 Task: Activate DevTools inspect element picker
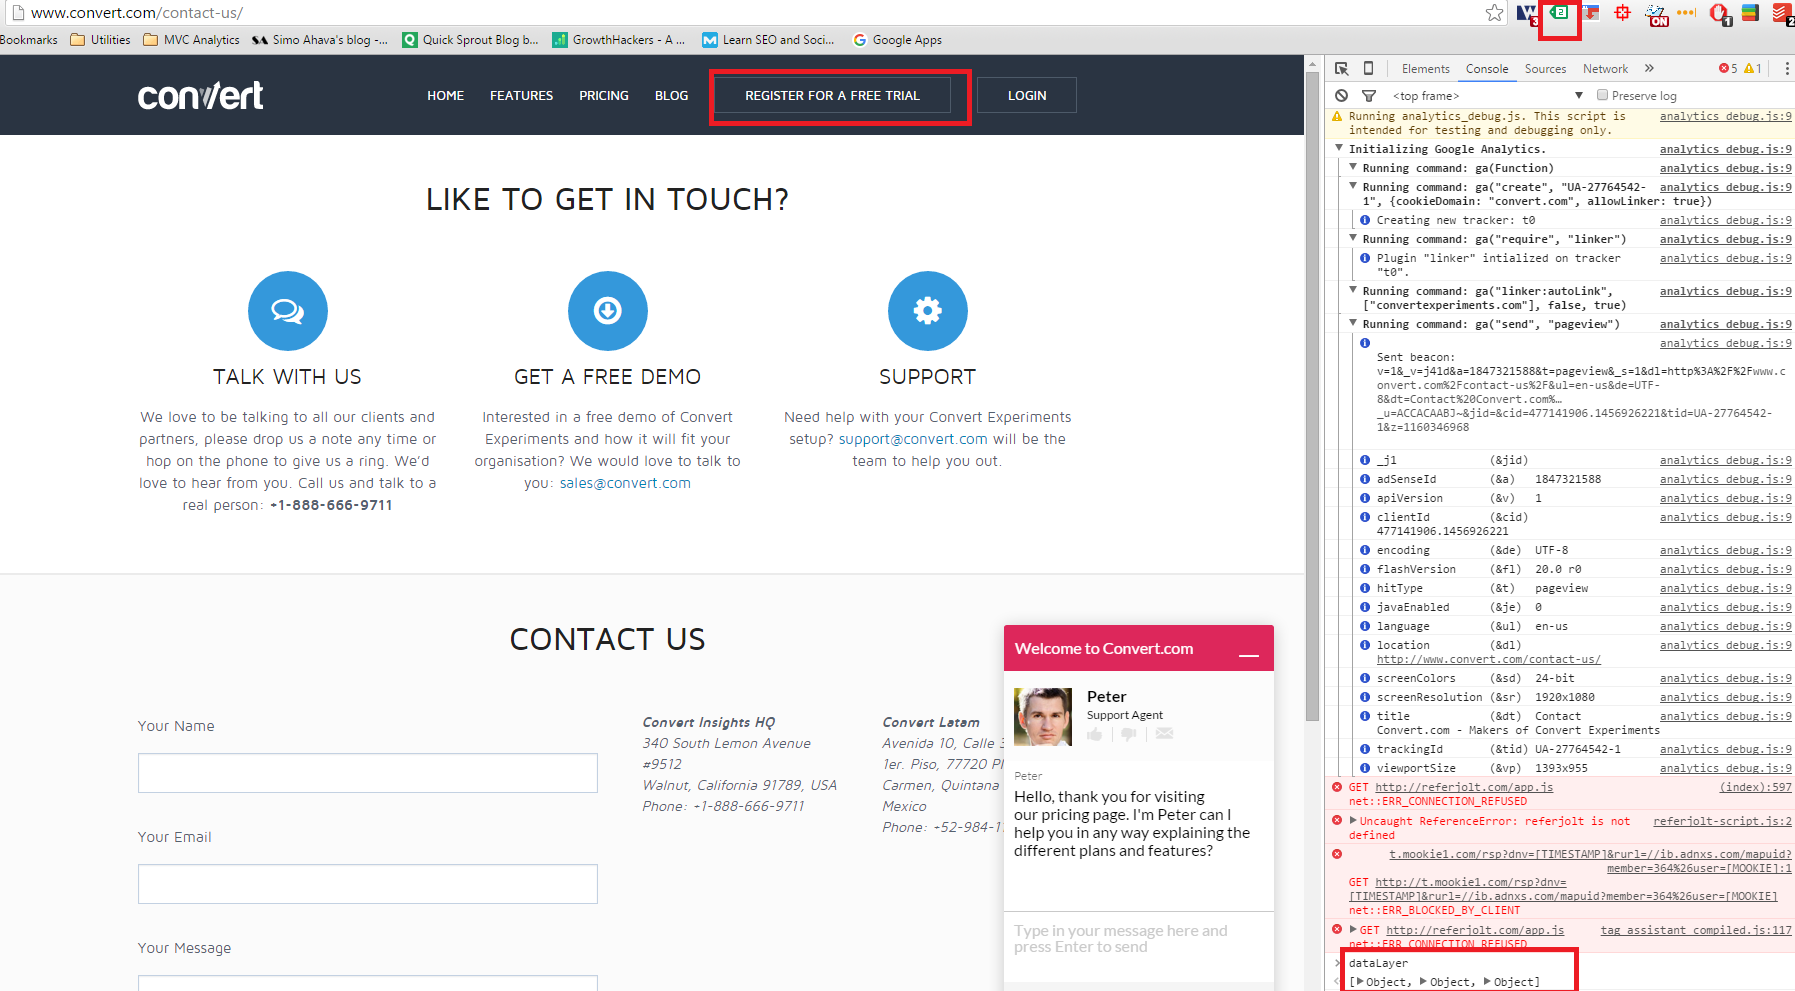coord(1342,69)
